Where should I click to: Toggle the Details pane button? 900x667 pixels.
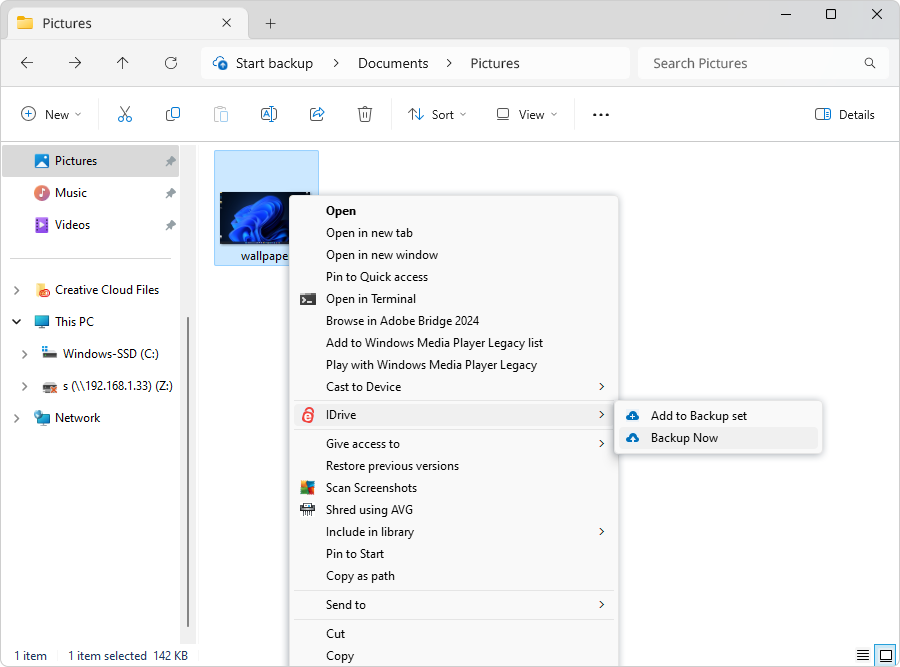coord(845,115)
